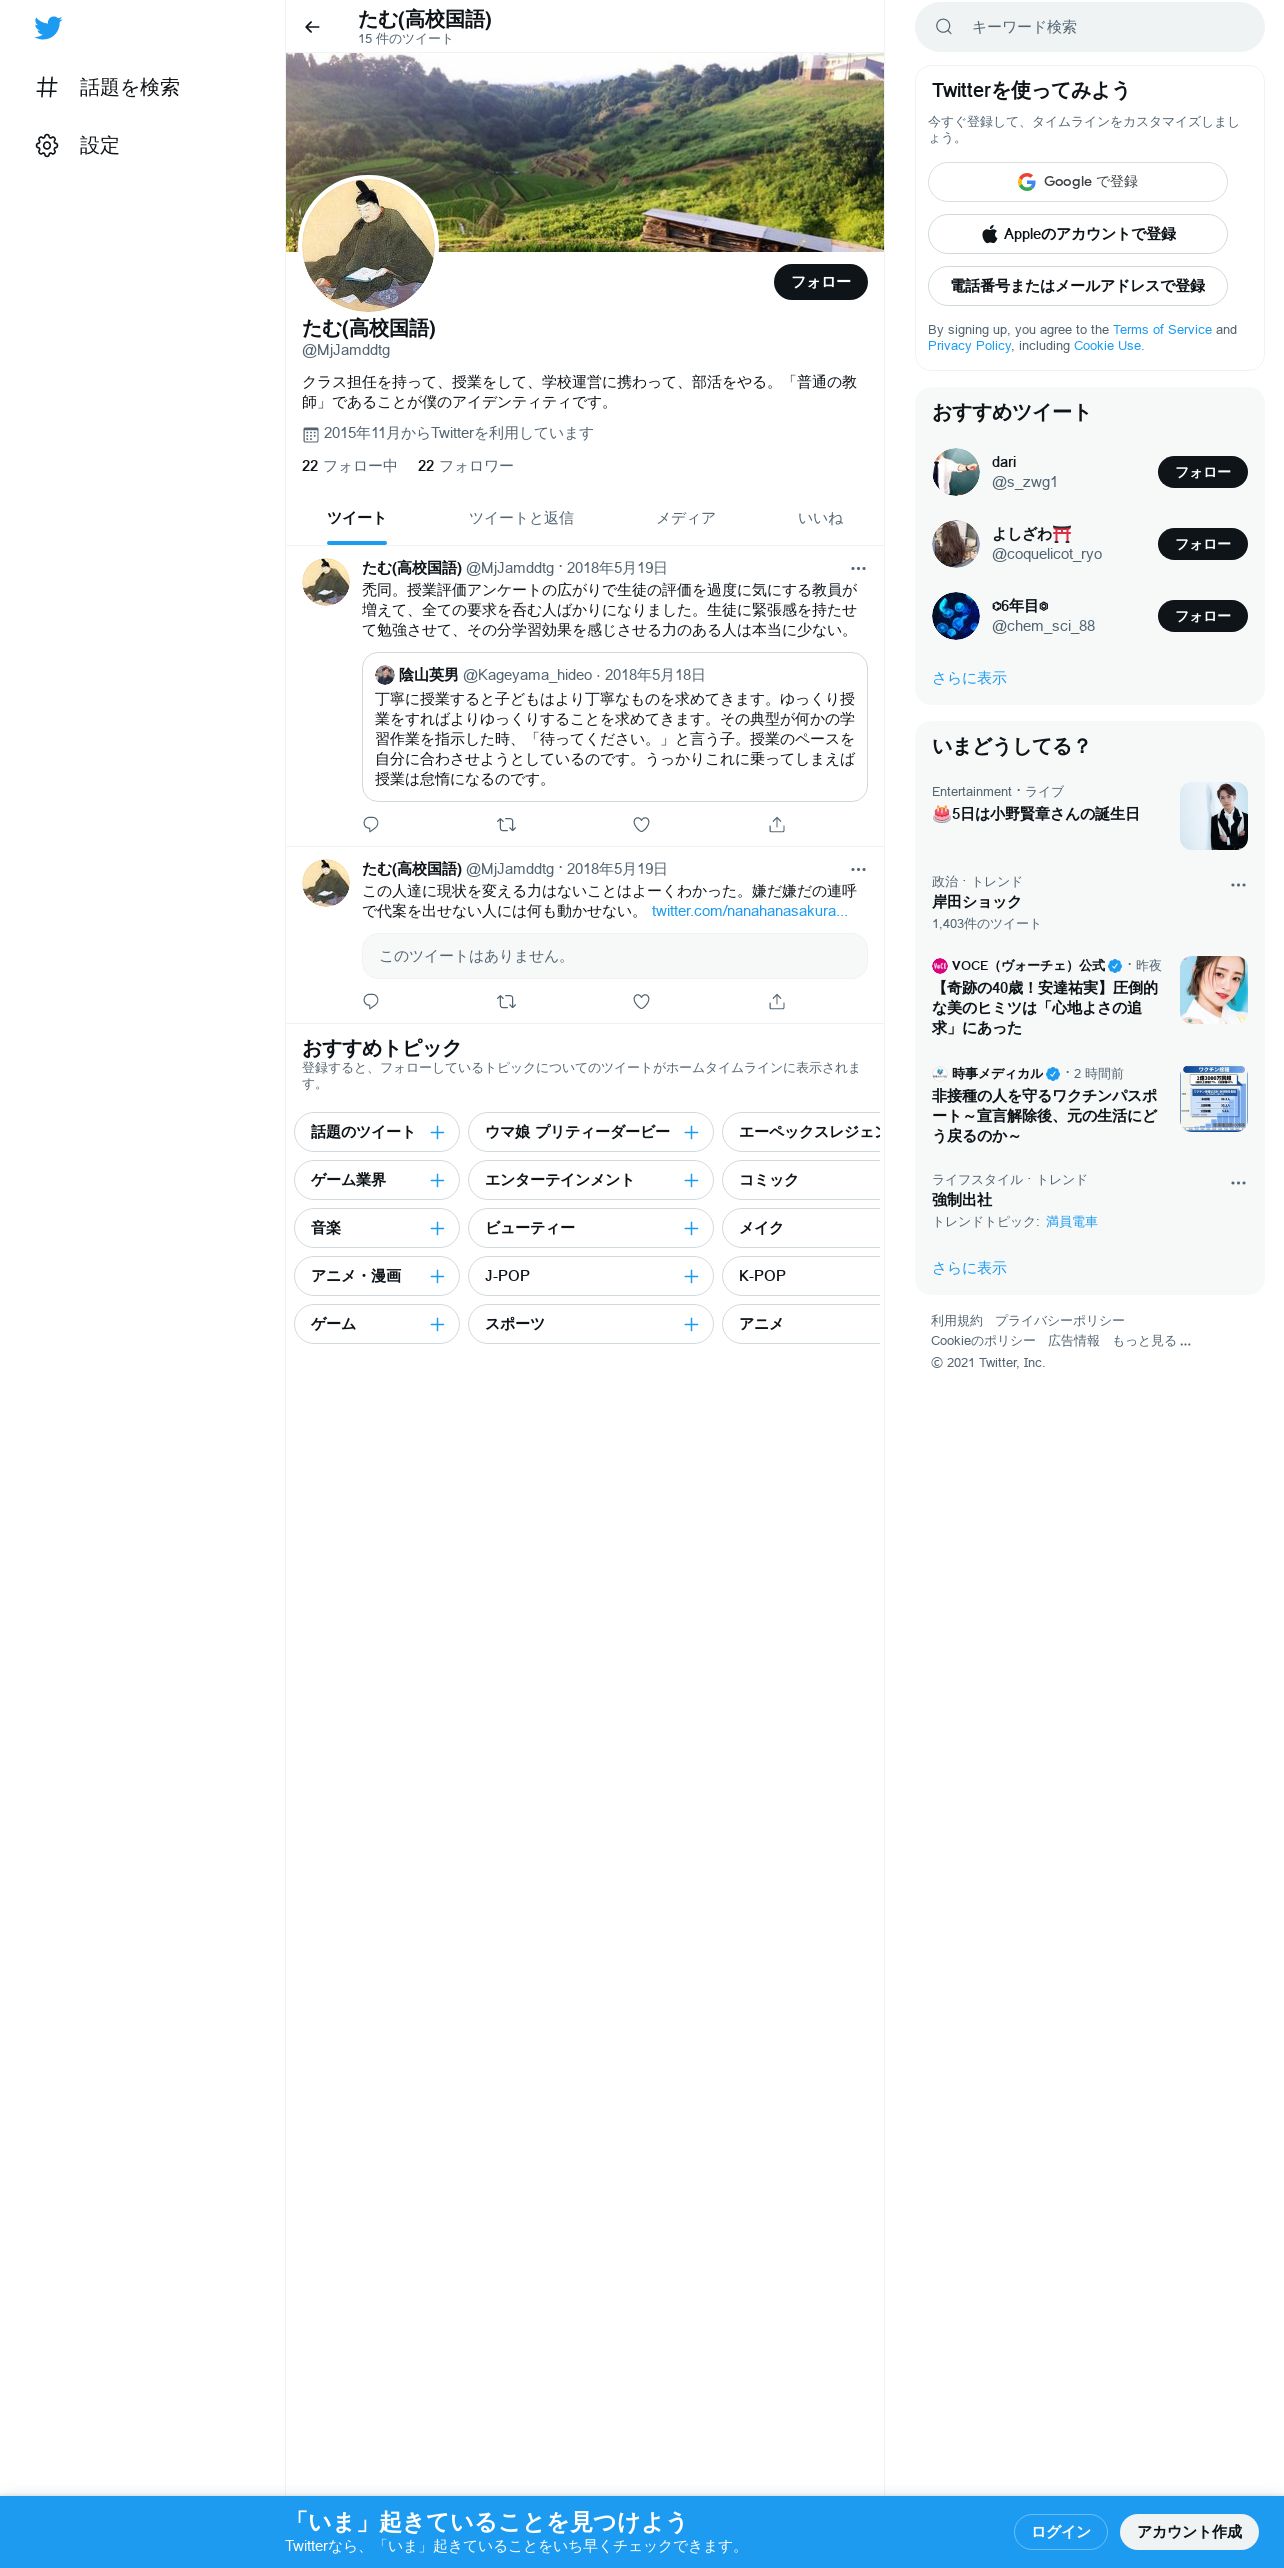
Task: Add the J-POP topic plus icon
Action: 691,1276
